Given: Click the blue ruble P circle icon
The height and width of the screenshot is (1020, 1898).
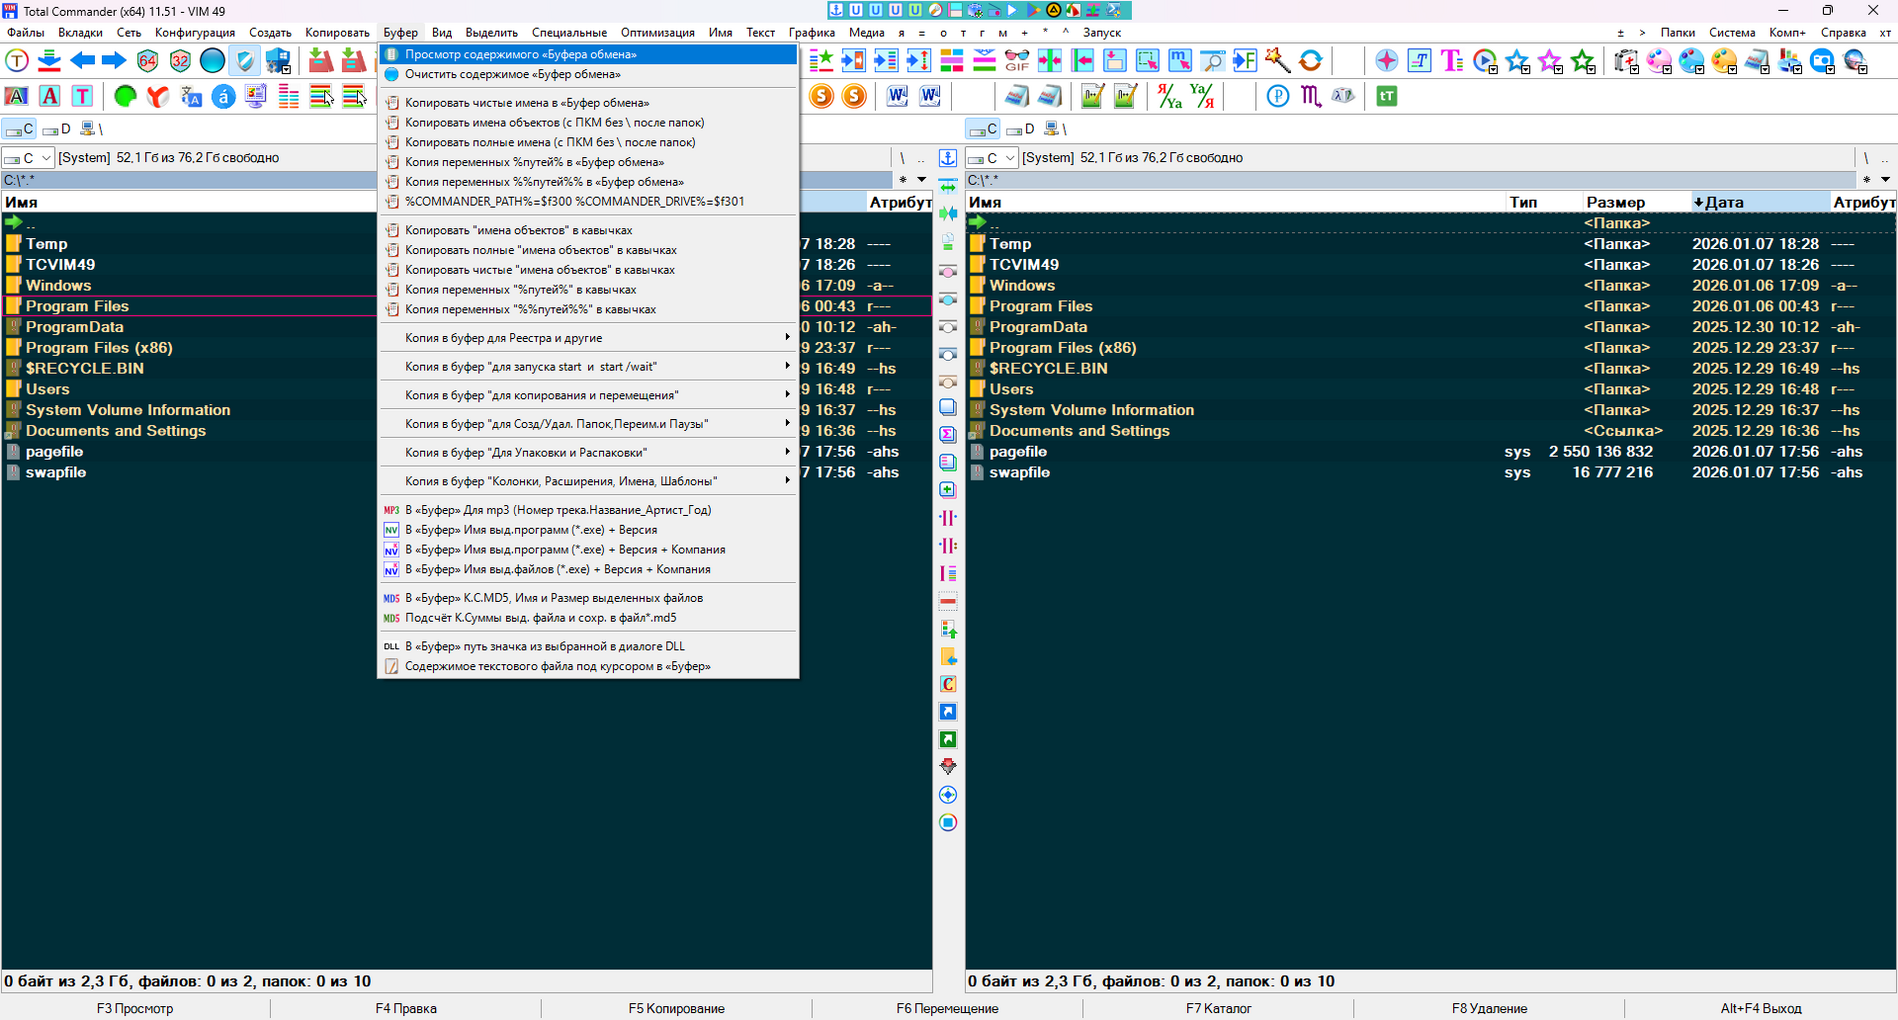Looking at the screenshot, I should [1277, 97].
